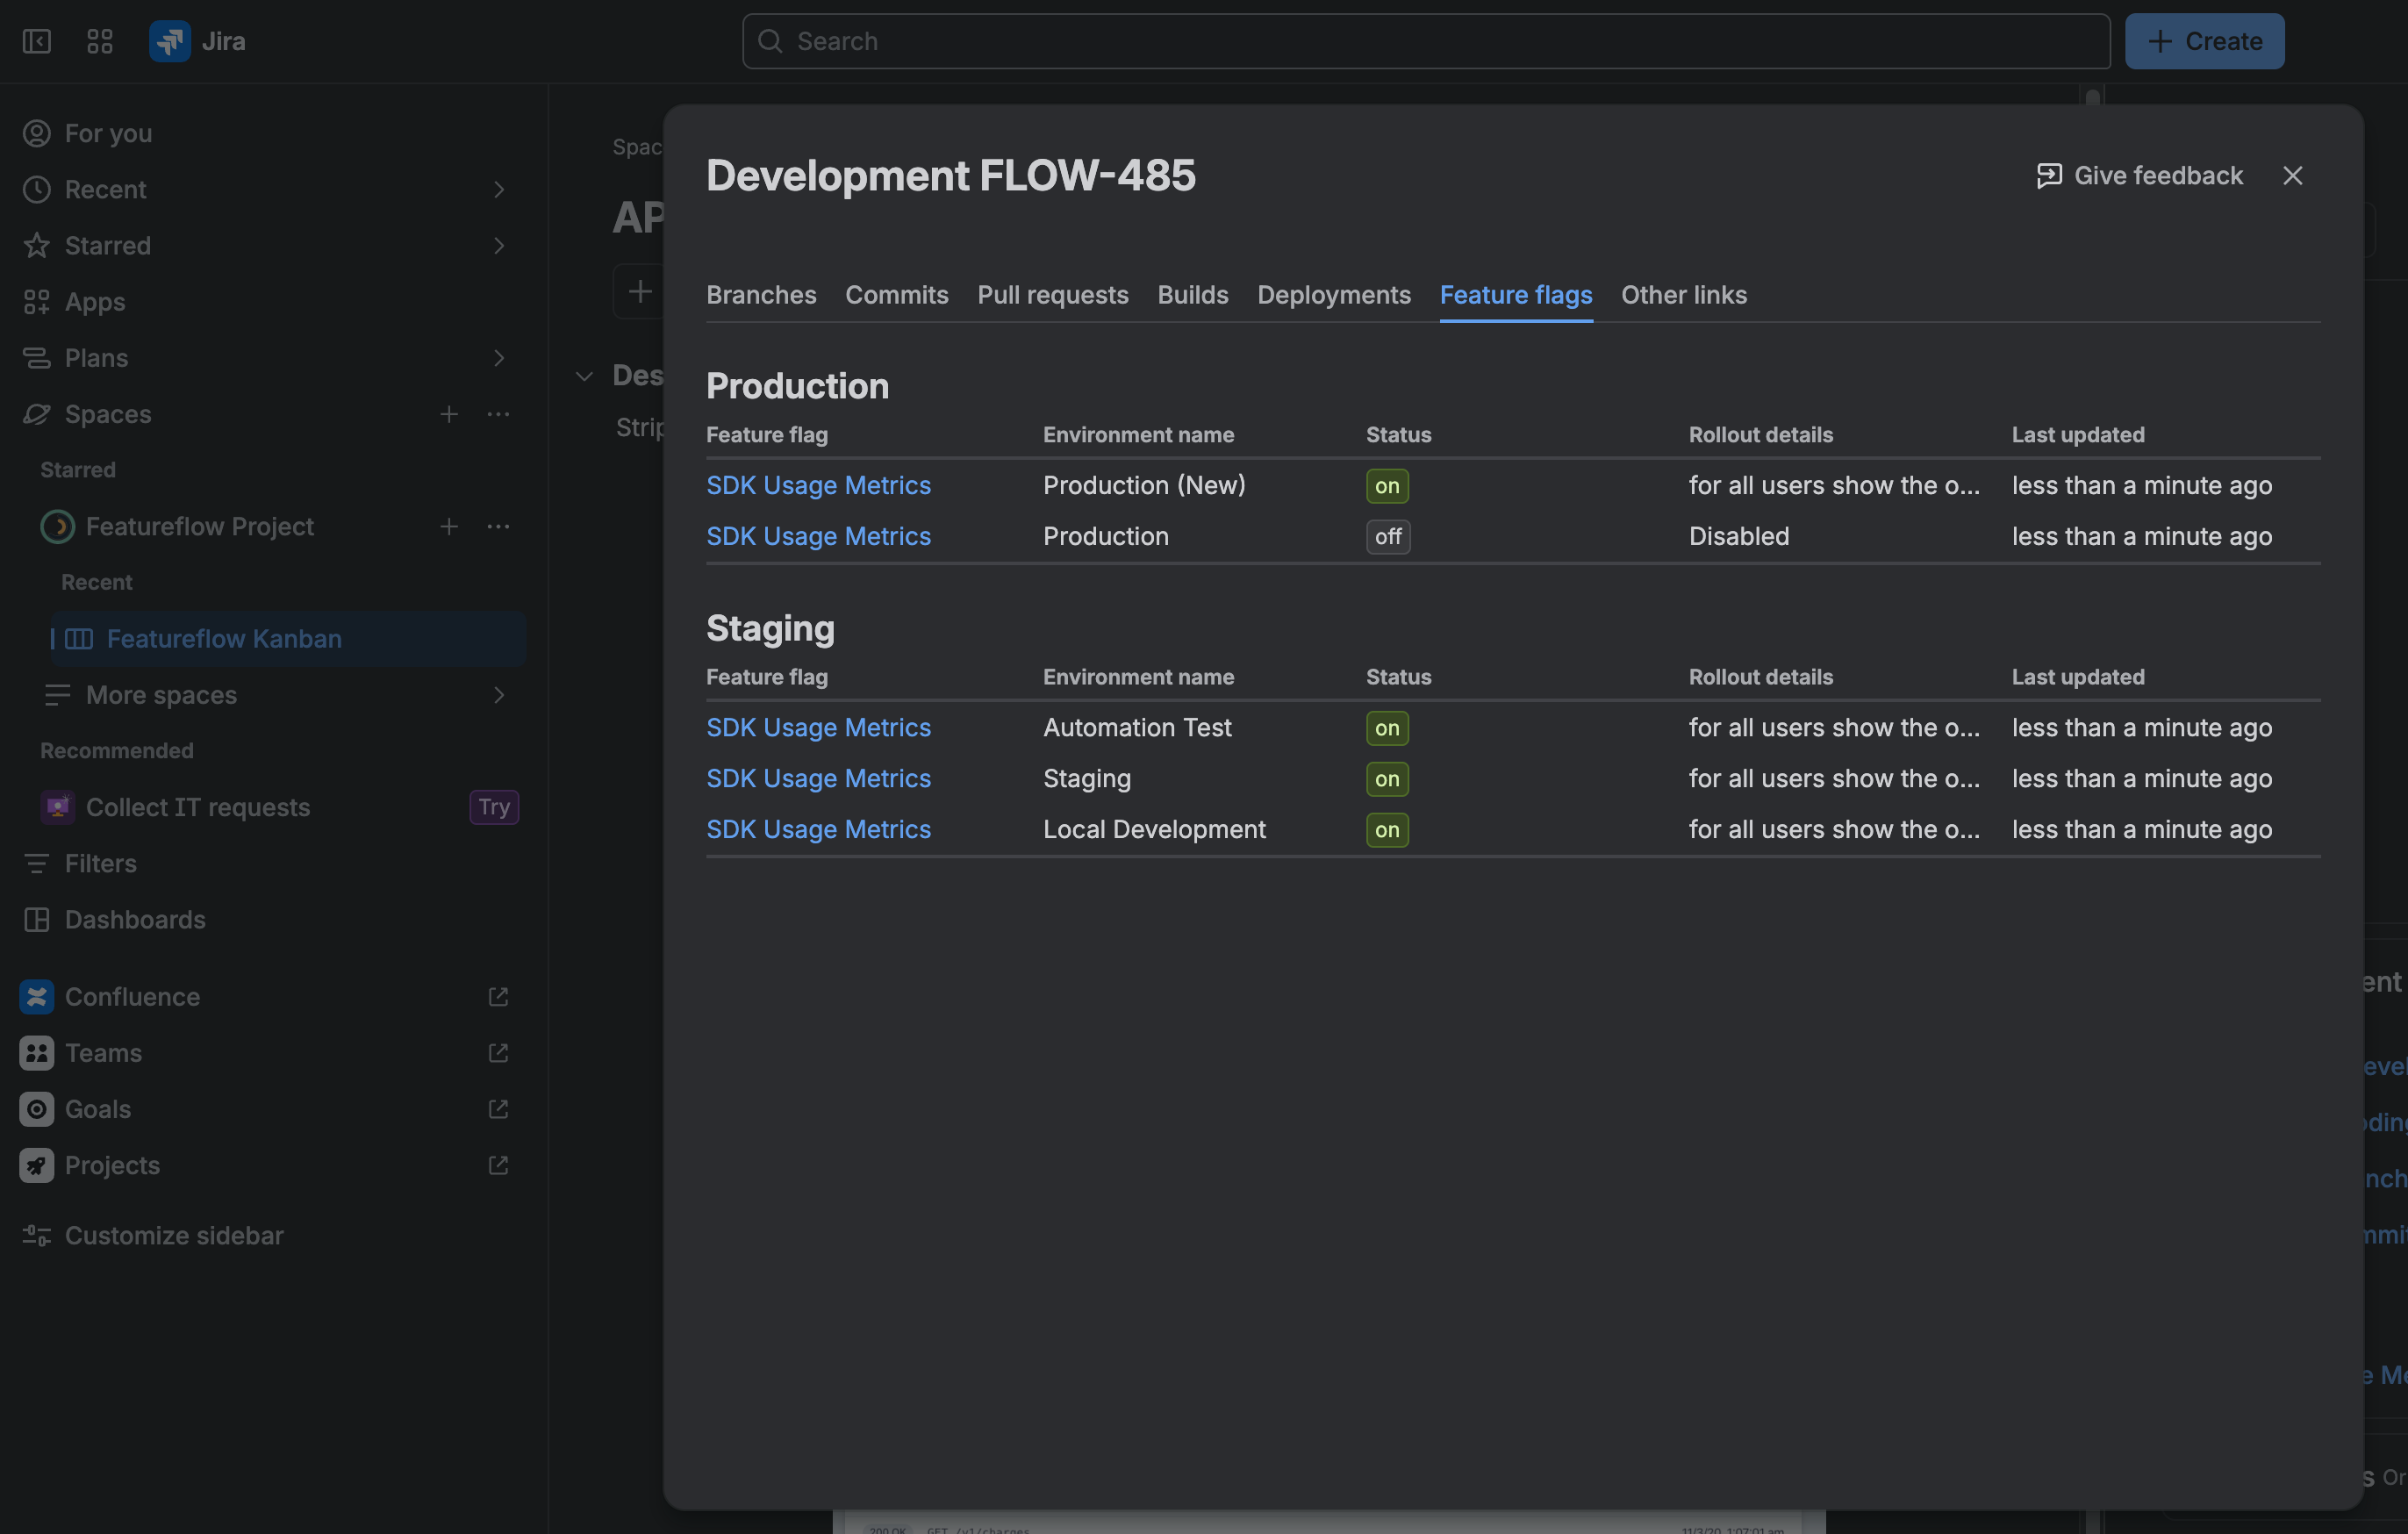Click the Spaces planet icon

[37, 413]
